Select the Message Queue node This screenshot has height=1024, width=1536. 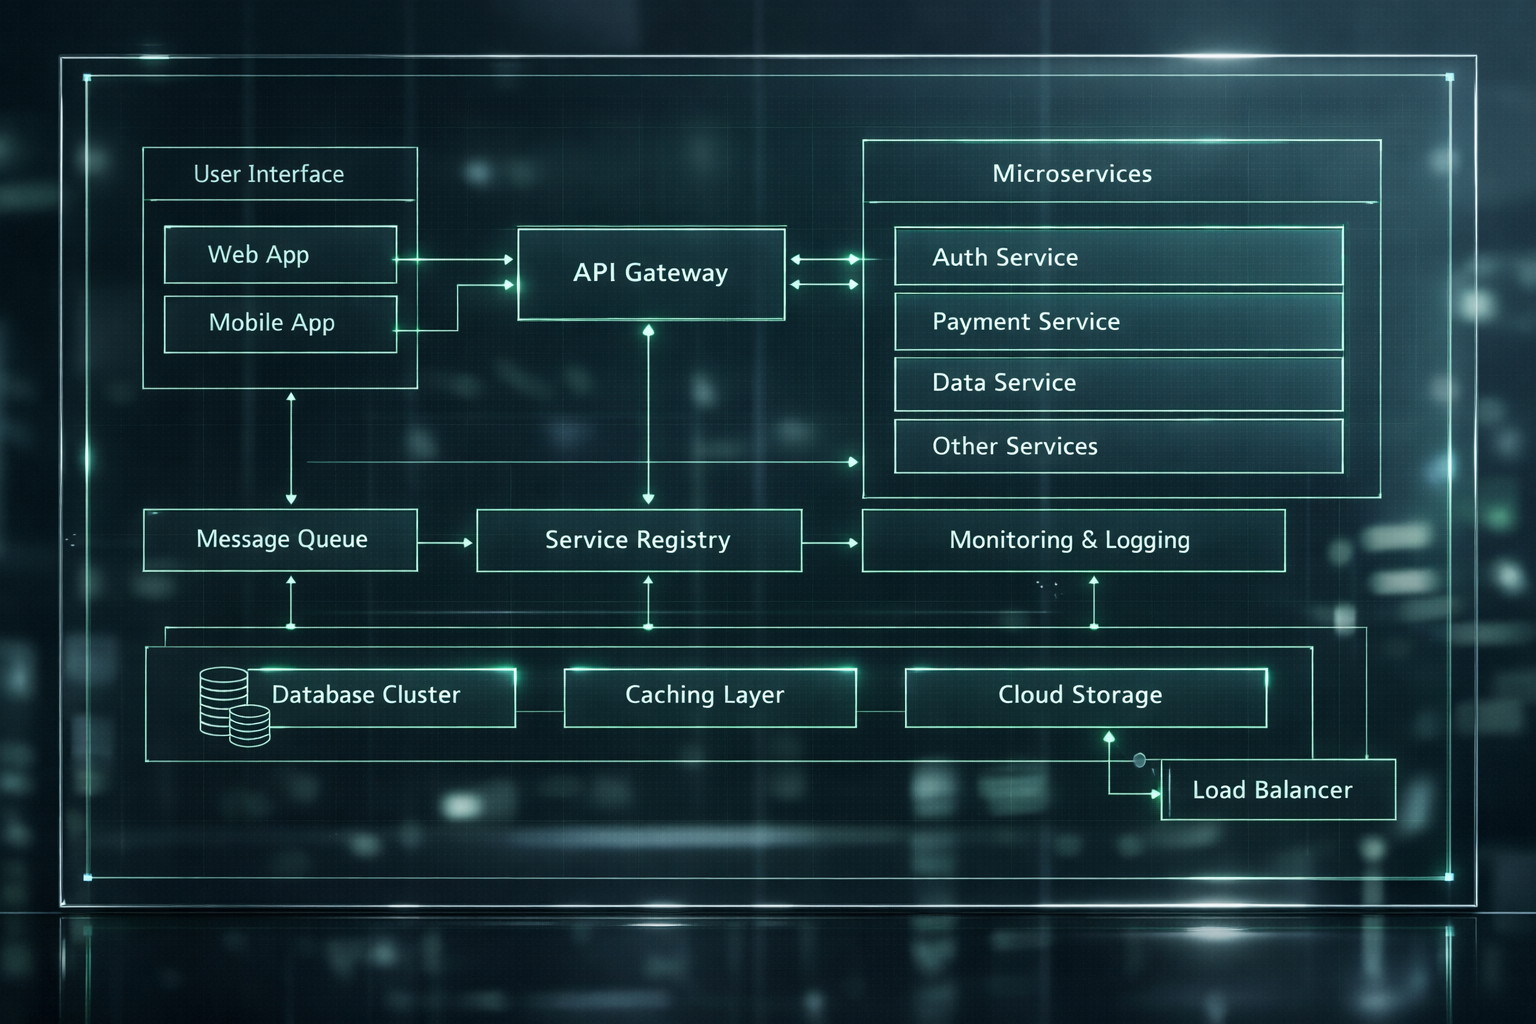[280, 540]
